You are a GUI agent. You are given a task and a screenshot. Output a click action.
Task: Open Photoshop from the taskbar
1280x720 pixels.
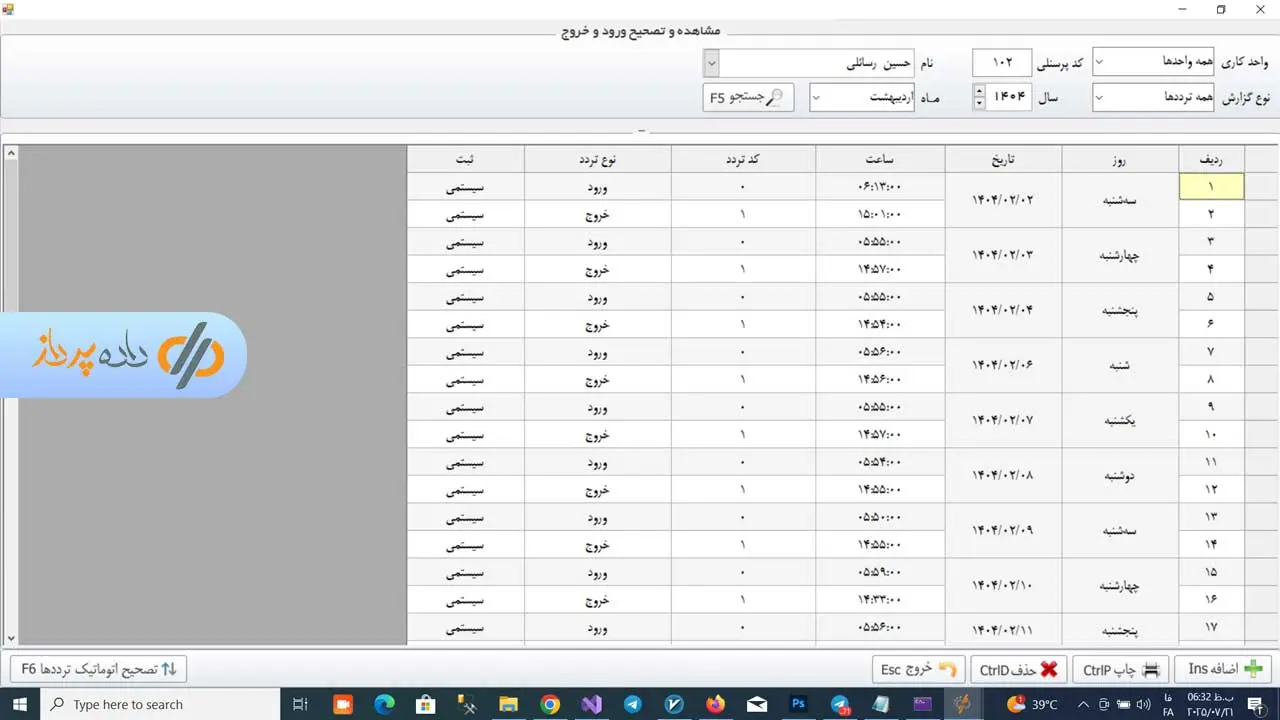click(798, 704)
